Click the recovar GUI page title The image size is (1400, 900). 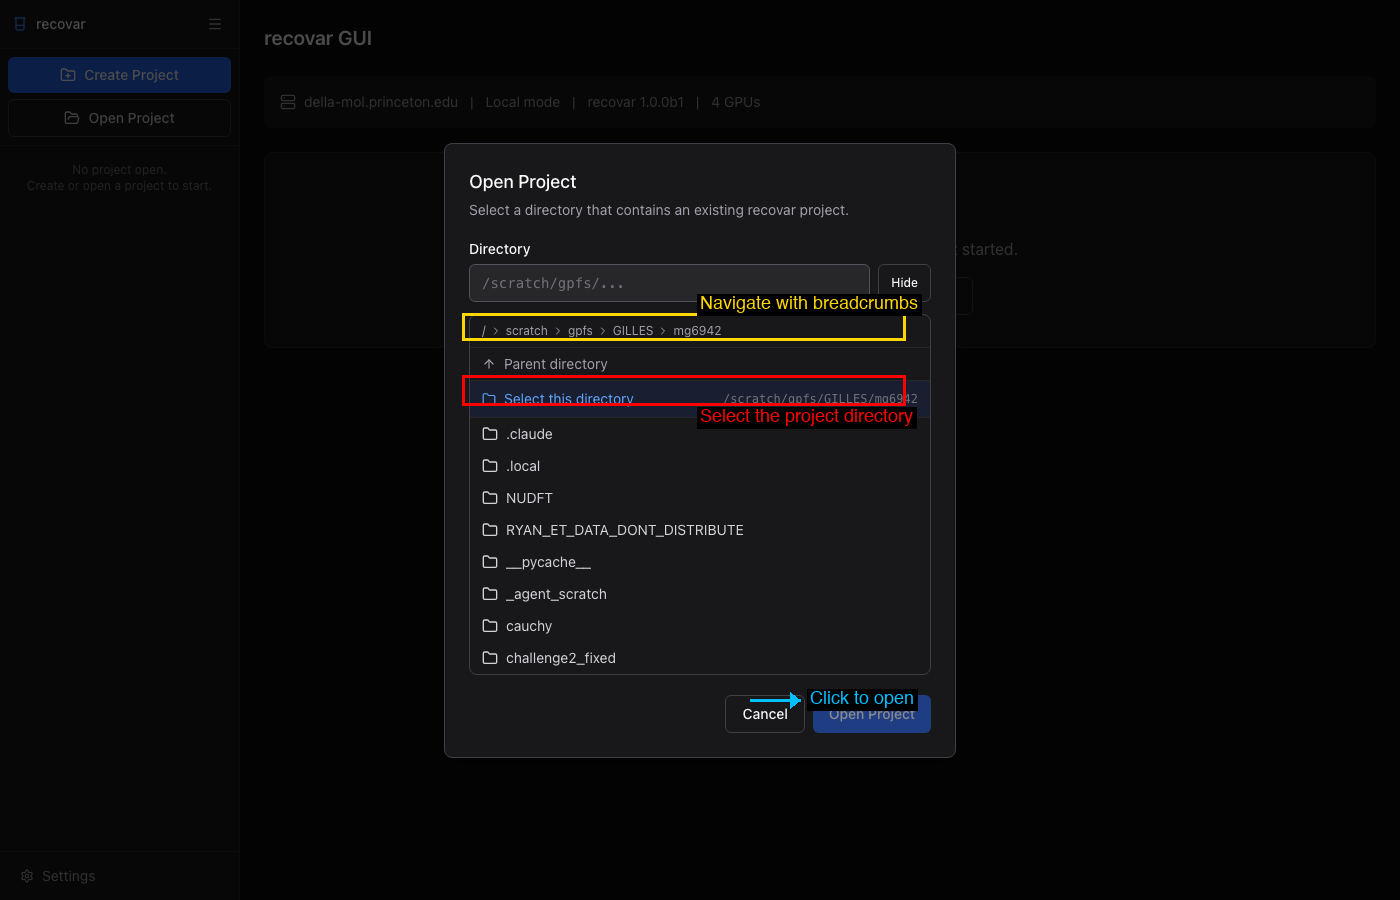pyautogui.click(x=318, y=38)
